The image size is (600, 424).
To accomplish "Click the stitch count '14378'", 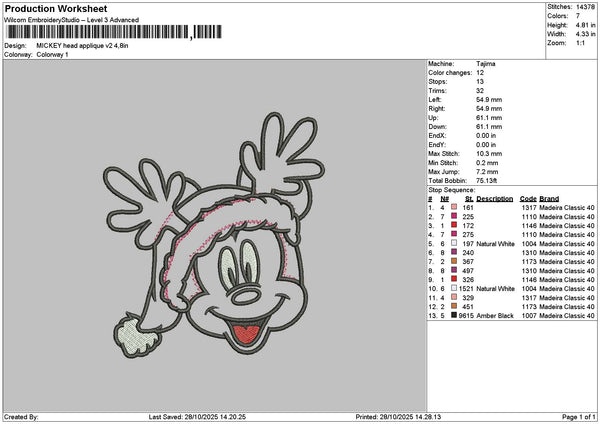I will click(x=585, y=7).
